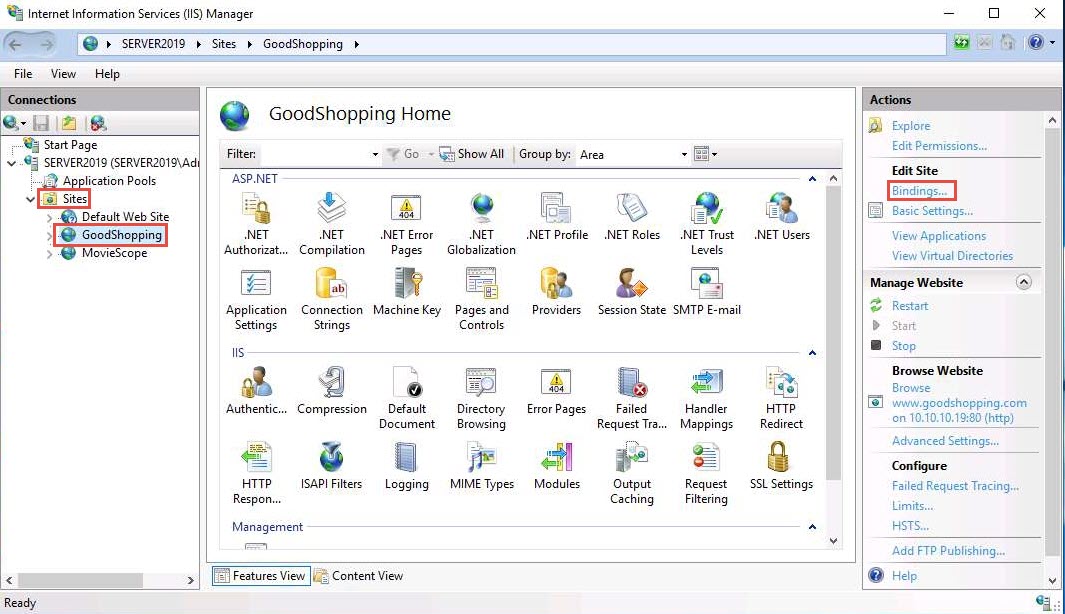Collapse the Manage Website actions section
This screenshot has height=614, width=1065.
(1023, 283)
